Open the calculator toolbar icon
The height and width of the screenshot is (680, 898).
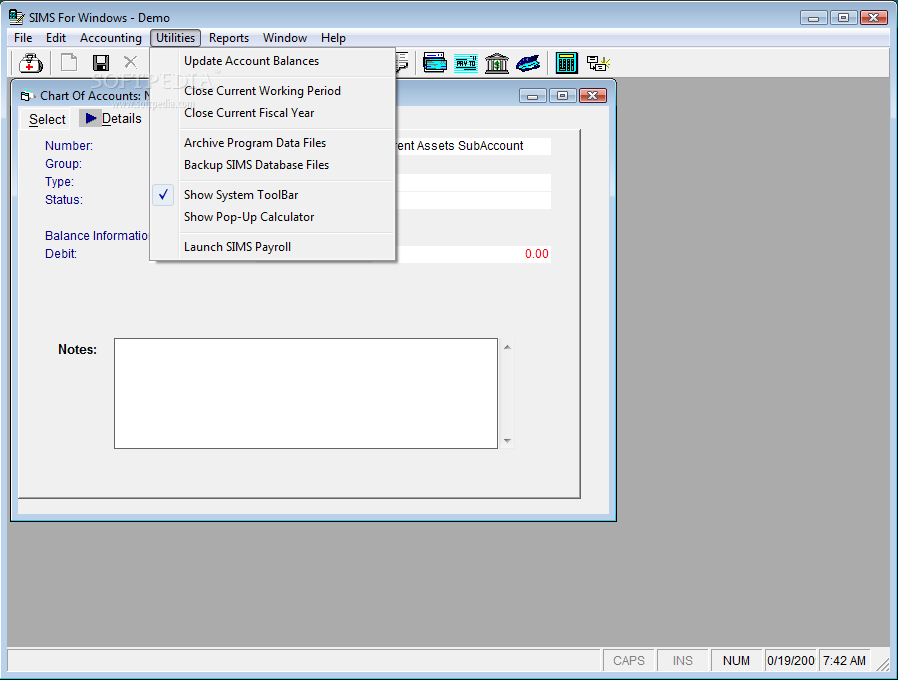[566, 63]
